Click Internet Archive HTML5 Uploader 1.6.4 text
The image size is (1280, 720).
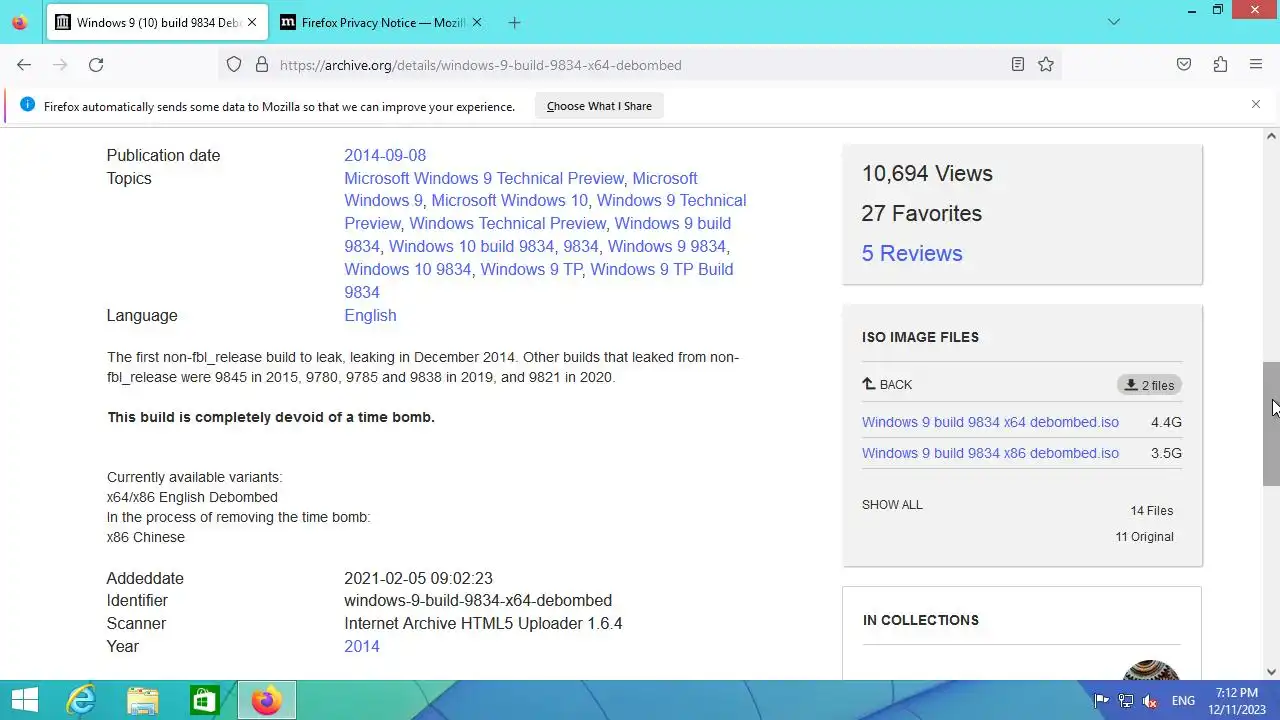coord(483,623)
